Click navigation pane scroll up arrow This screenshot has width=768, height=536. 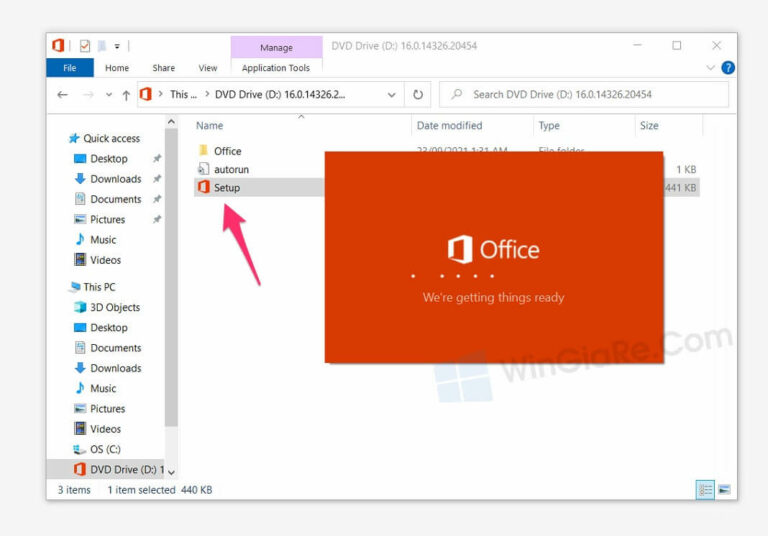pos(171,122)
